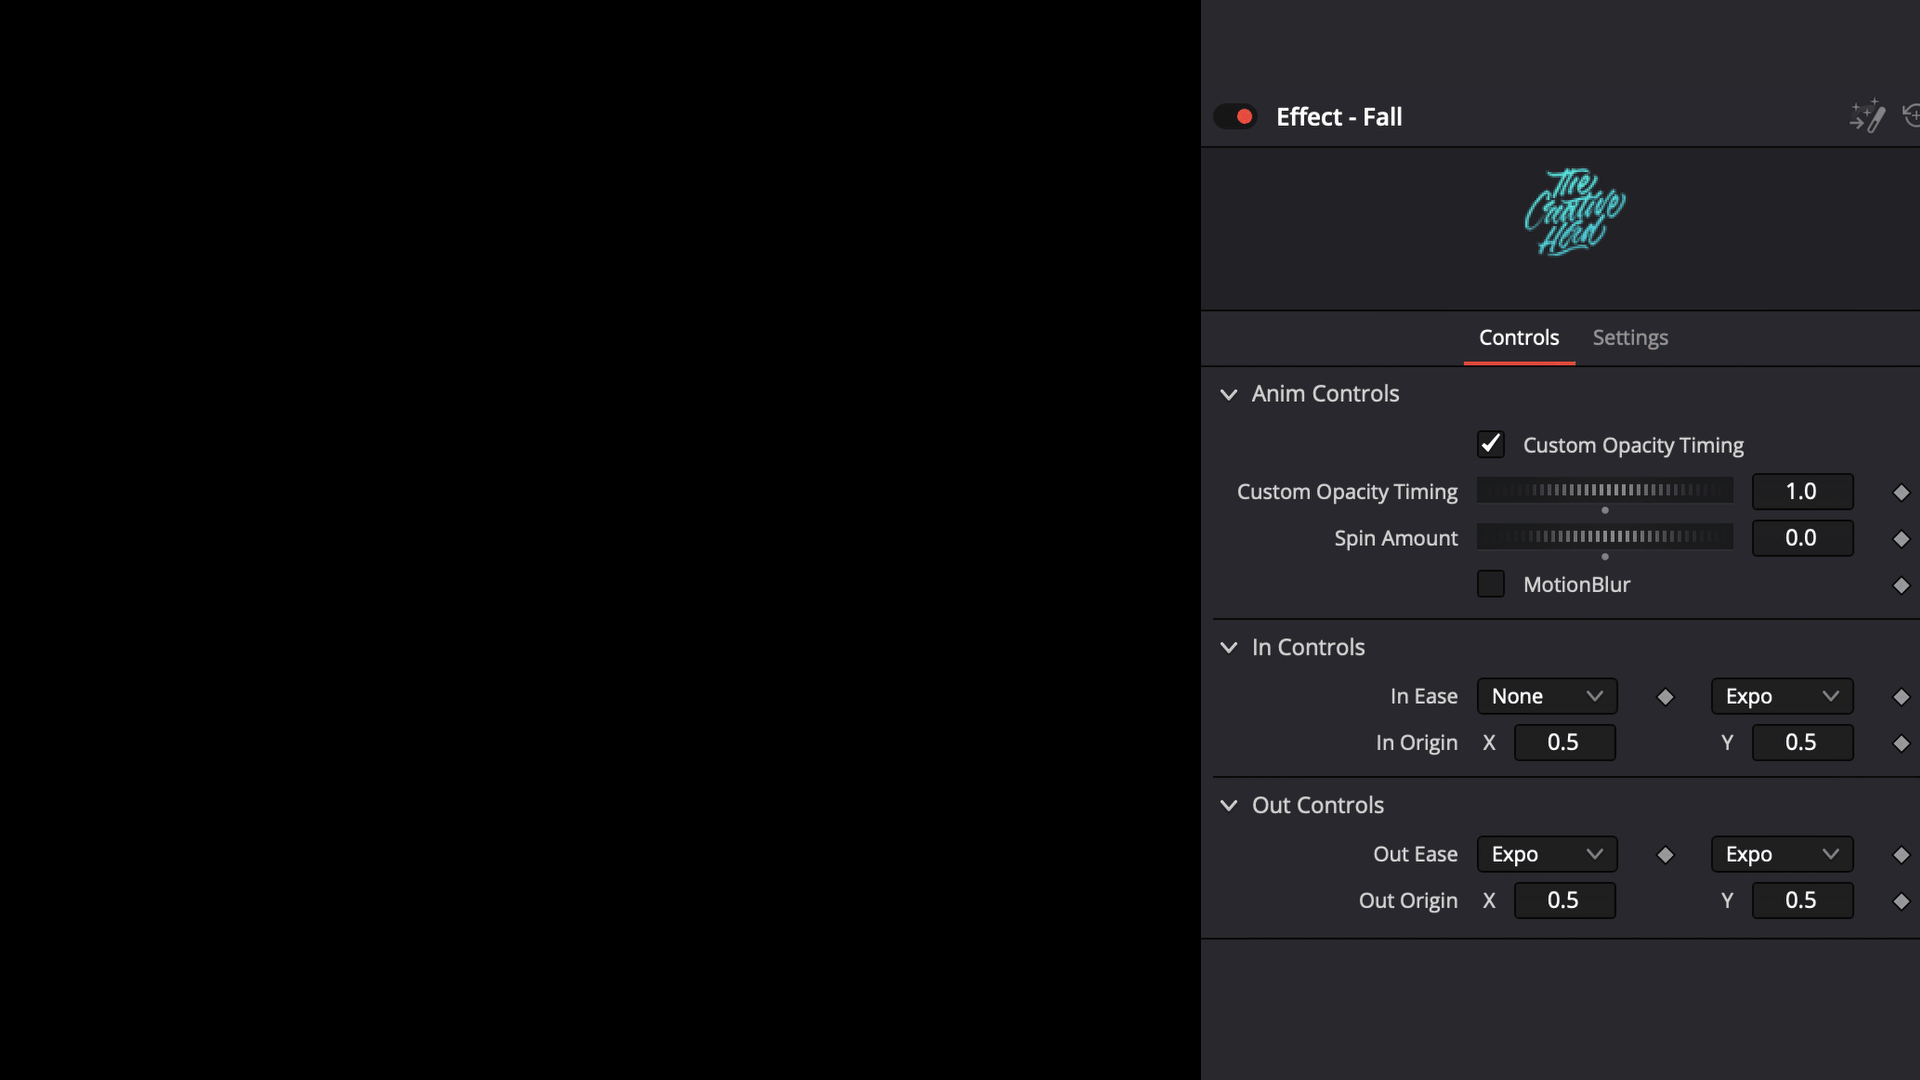Click the Spin Amount slider track
This screenshot has height=1080, width=1920.
click(x=1604, y=537)
